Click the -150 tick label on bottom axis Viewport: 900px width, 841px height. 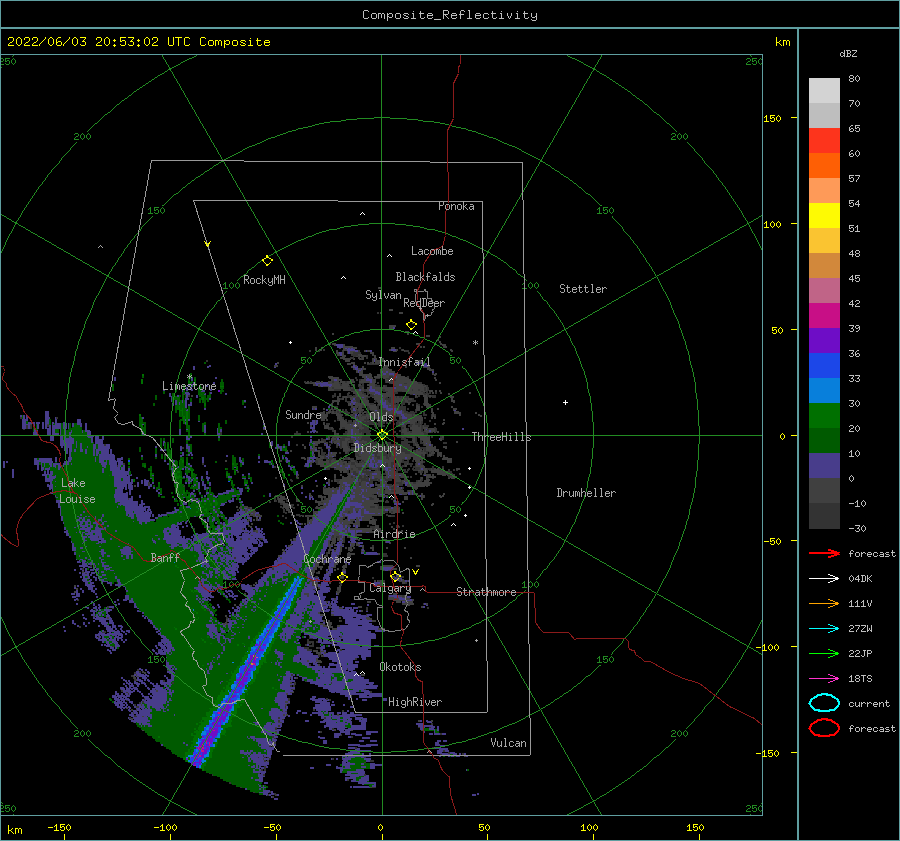coord(59,827)
